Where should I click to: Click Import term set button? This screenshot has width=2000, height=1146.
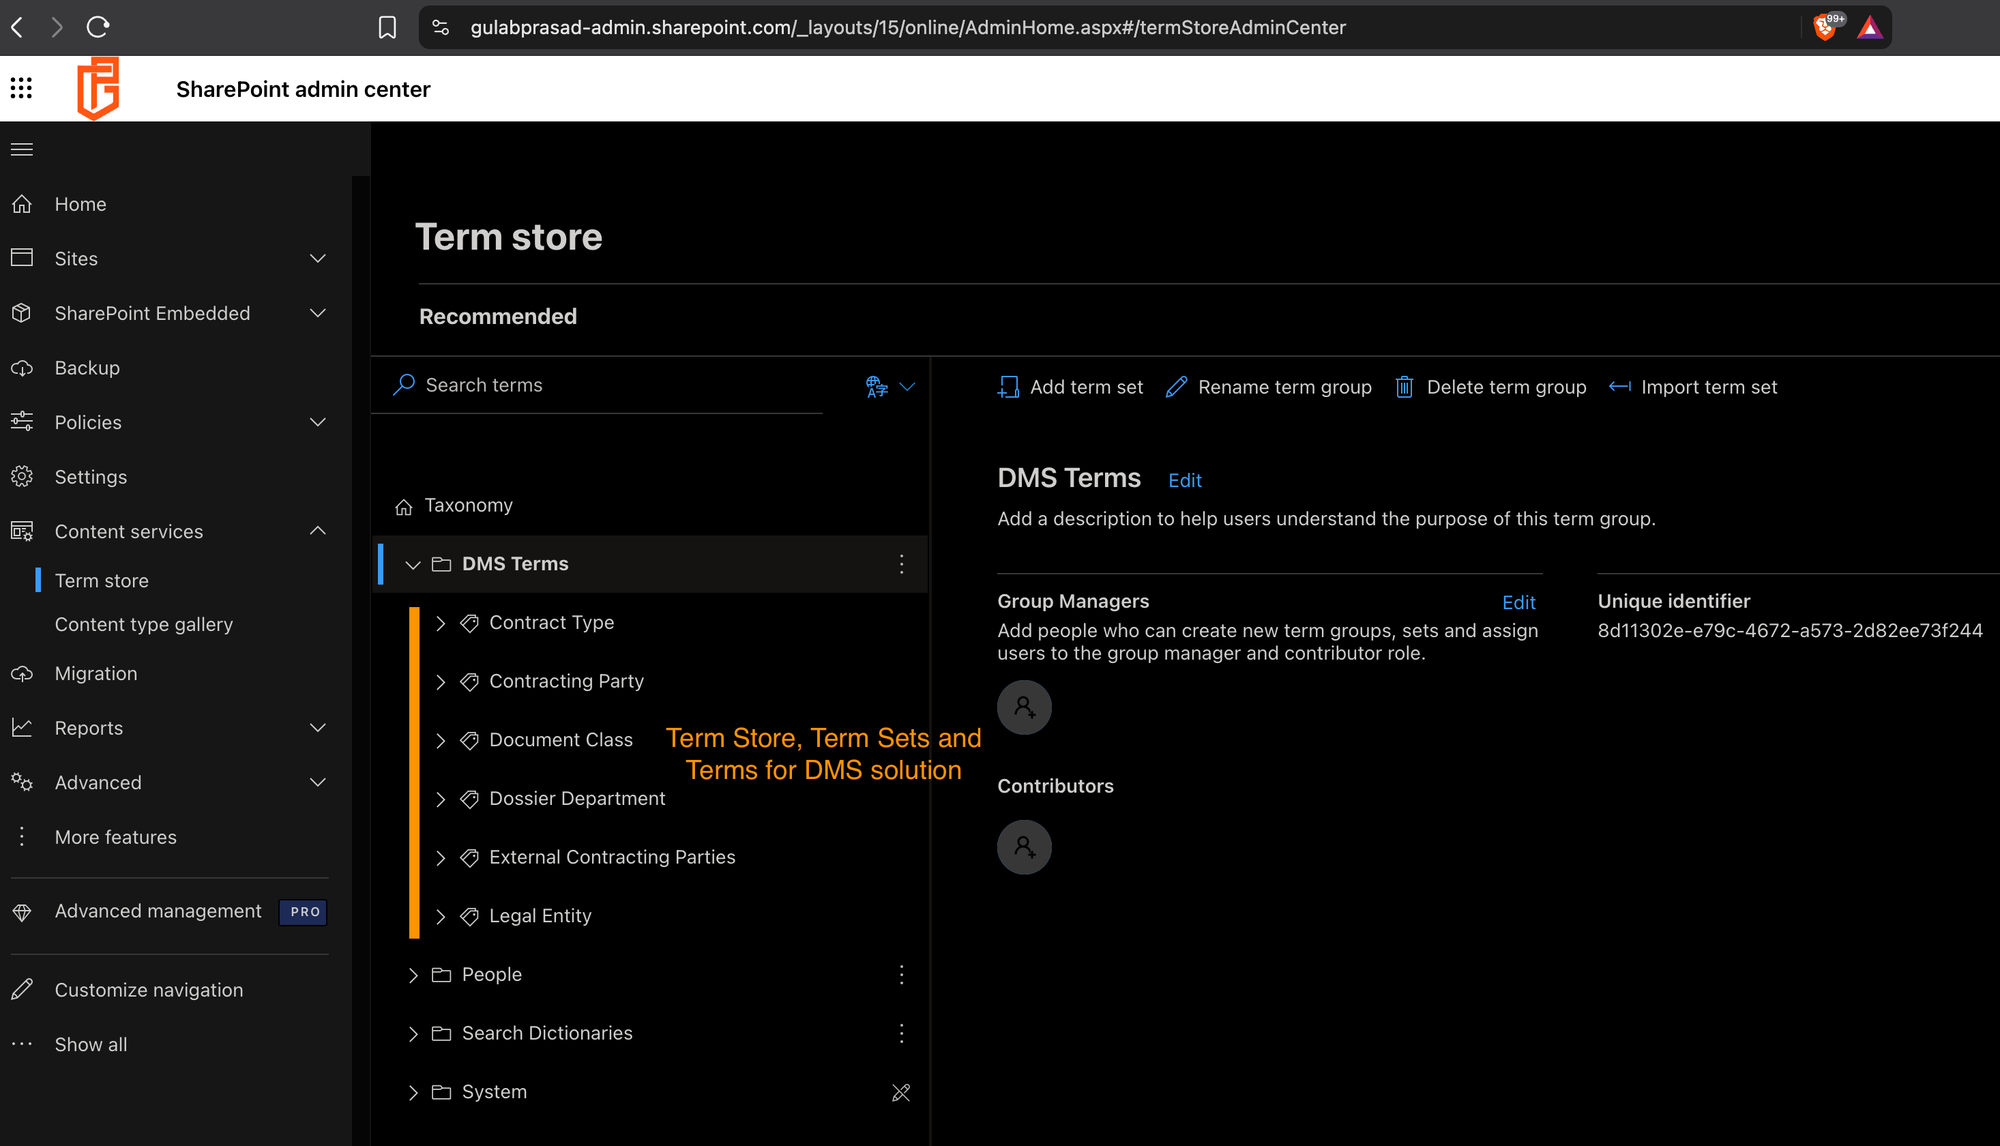[1693, 387]
